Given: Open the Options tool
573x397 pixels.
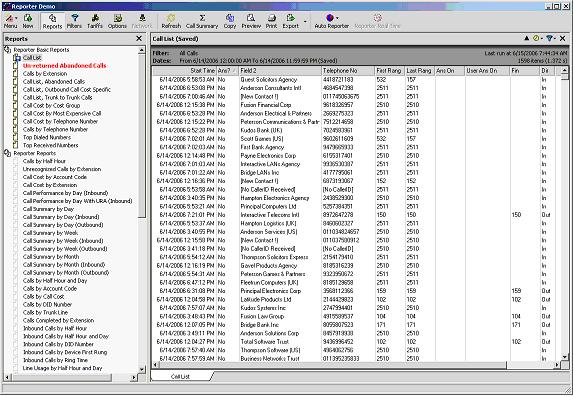Looking at the screenshot, I should point(117,21).
